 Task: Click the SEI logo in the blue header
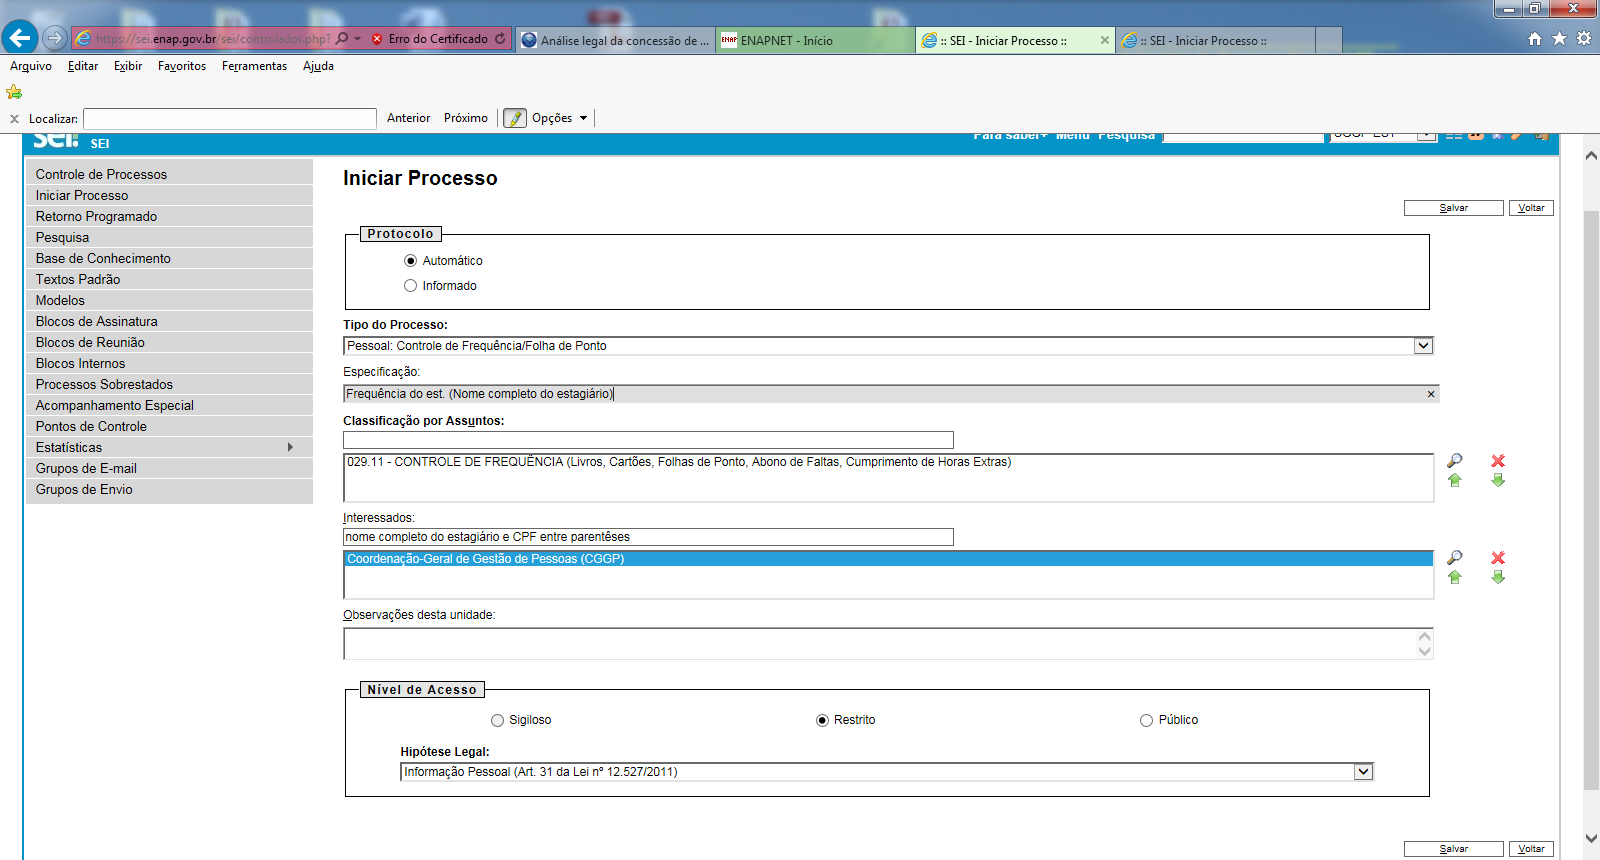click(x=56, y=140)
